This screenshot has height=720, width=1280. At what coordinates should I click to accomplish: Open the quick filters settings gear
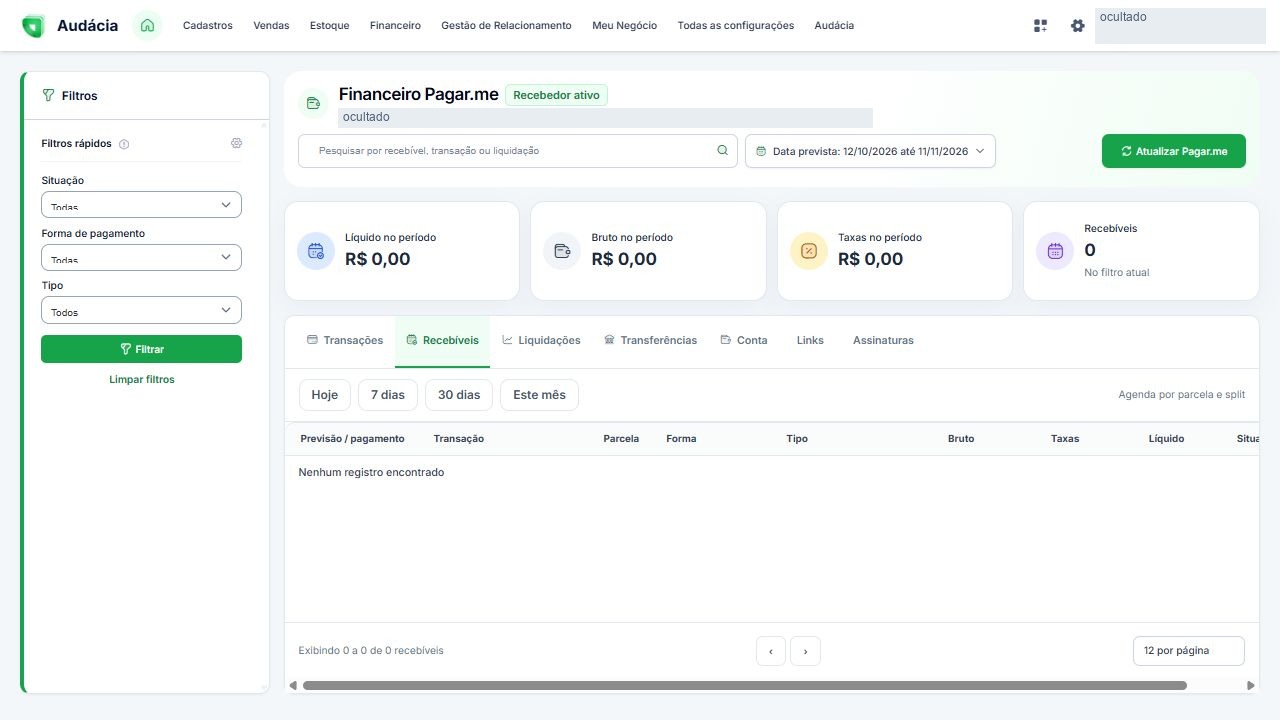[x=236, y=143]
